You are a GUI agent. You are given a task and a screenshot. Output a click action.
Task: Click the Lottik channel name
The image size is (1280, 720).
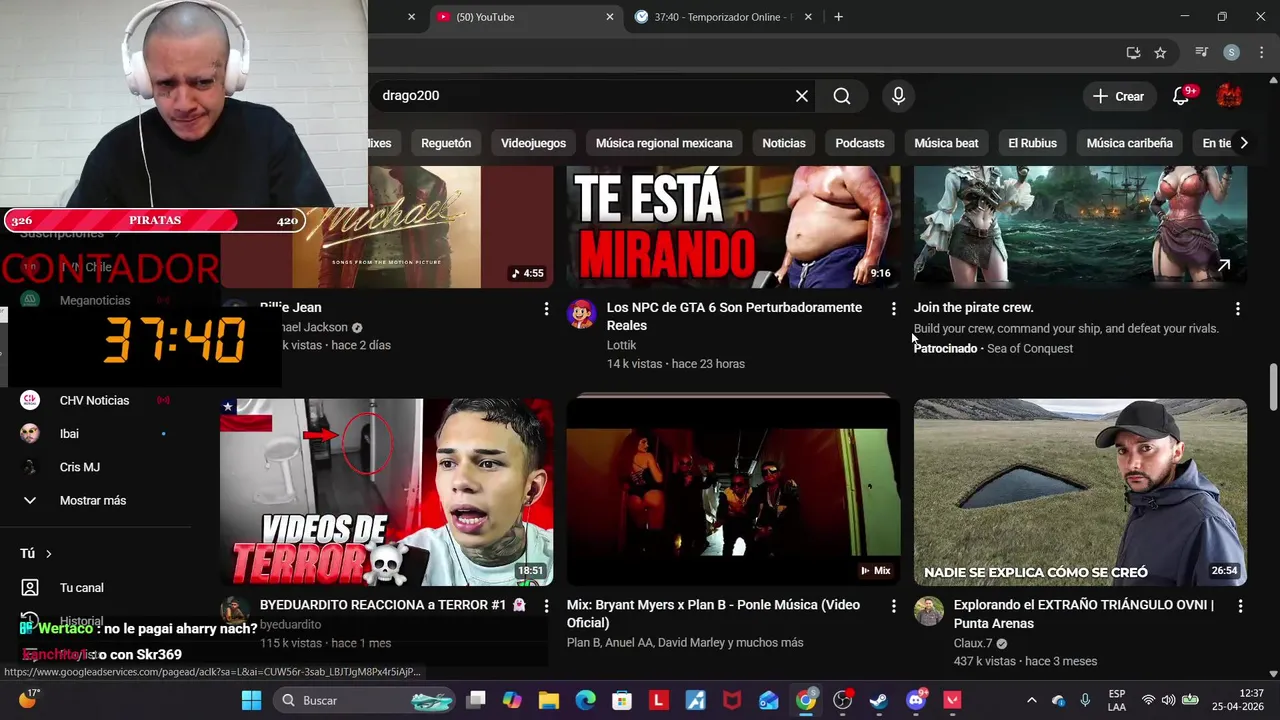621,345
